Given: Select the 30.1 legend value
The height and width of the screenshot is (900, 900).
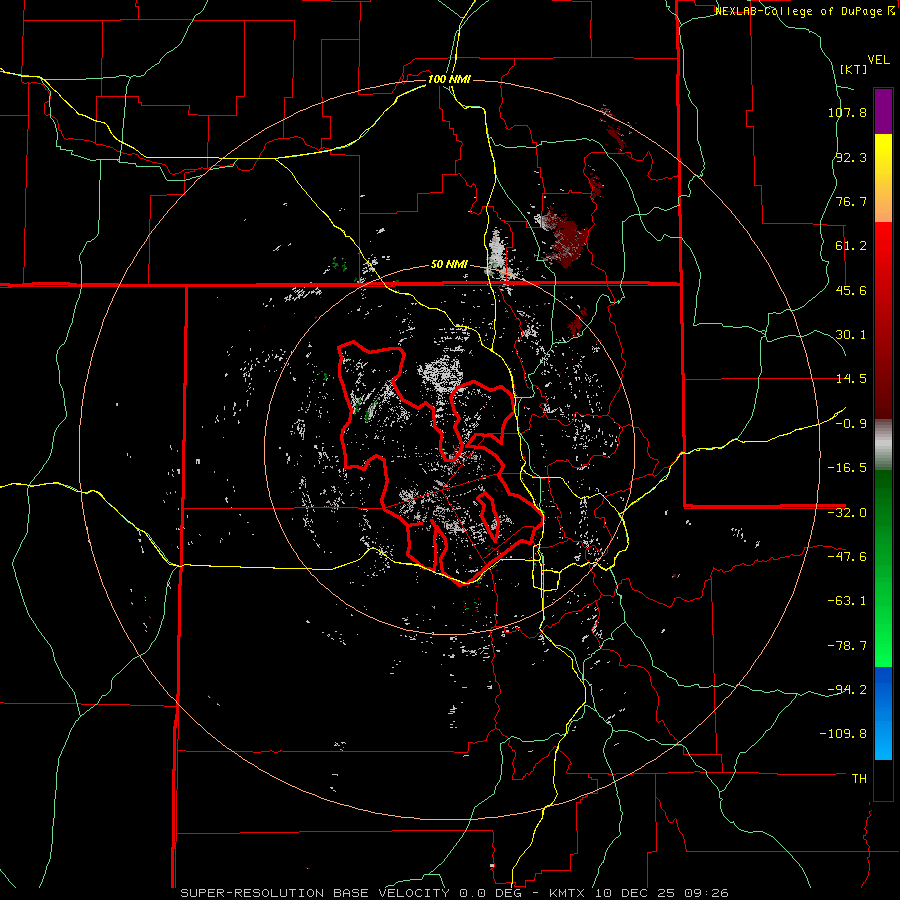Looking at the screenshot, I should 851,335.
